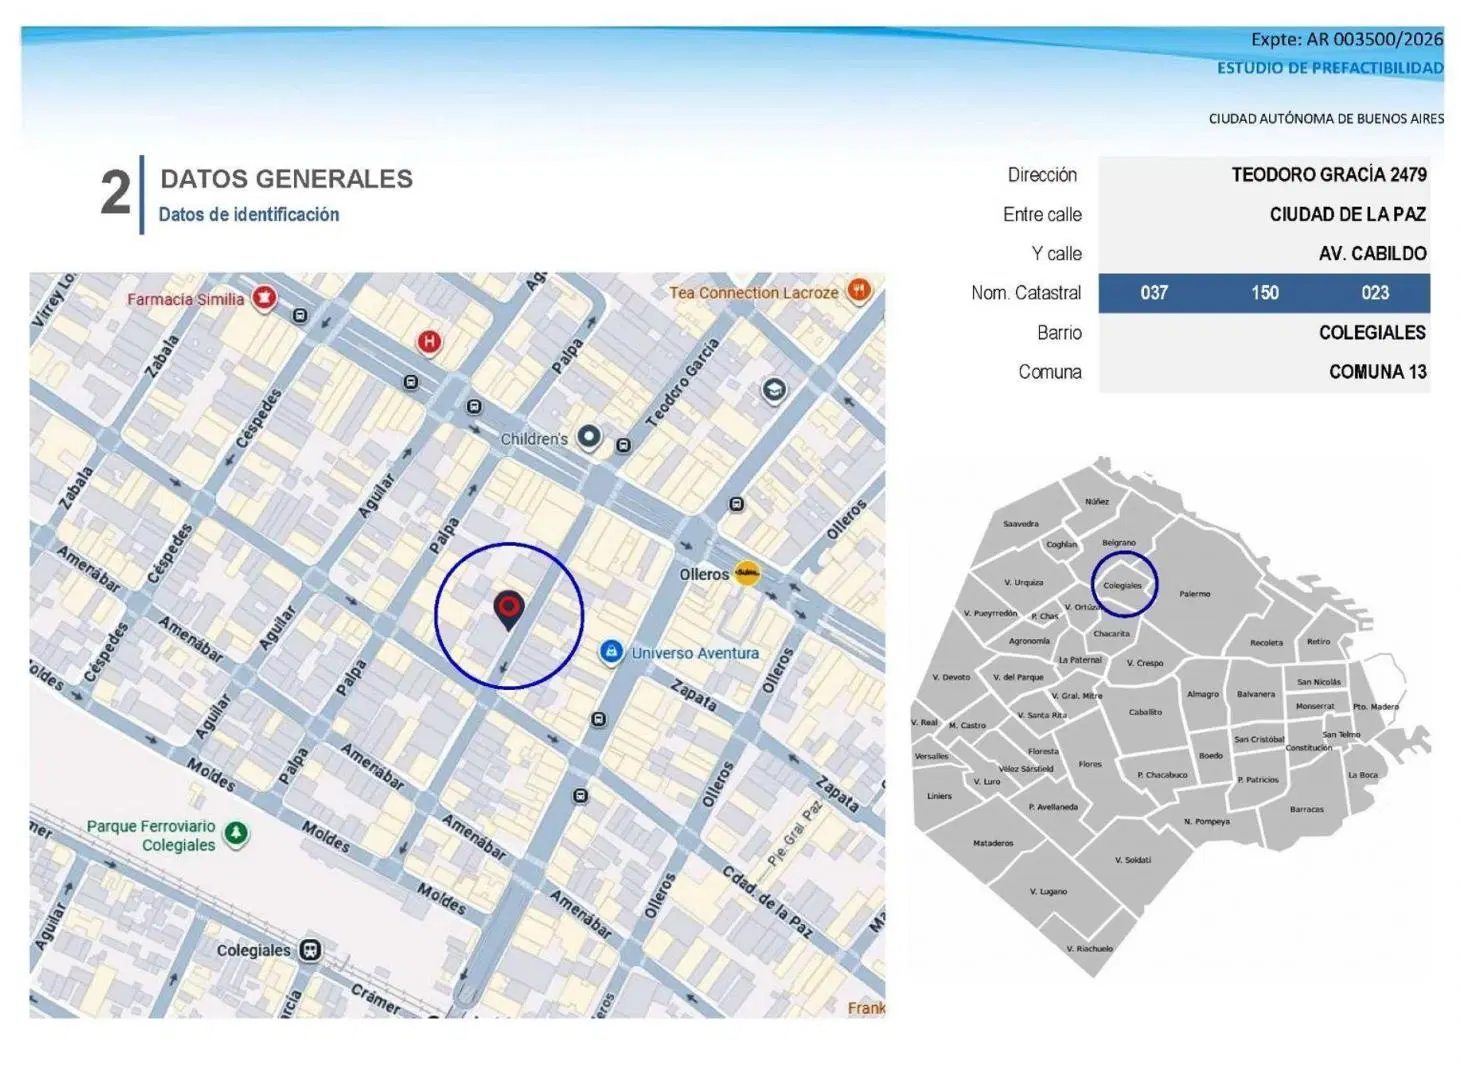Click Caballito on the neighborhoods map
The height and width of the screenshot is (1080, 1461).
tap(1146, 712)
